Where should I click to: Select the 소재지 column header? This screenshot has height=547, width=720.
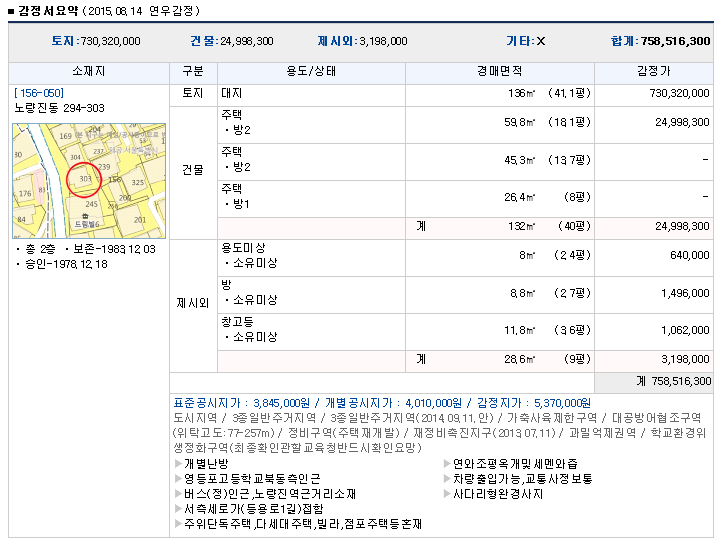coord(89,71)
